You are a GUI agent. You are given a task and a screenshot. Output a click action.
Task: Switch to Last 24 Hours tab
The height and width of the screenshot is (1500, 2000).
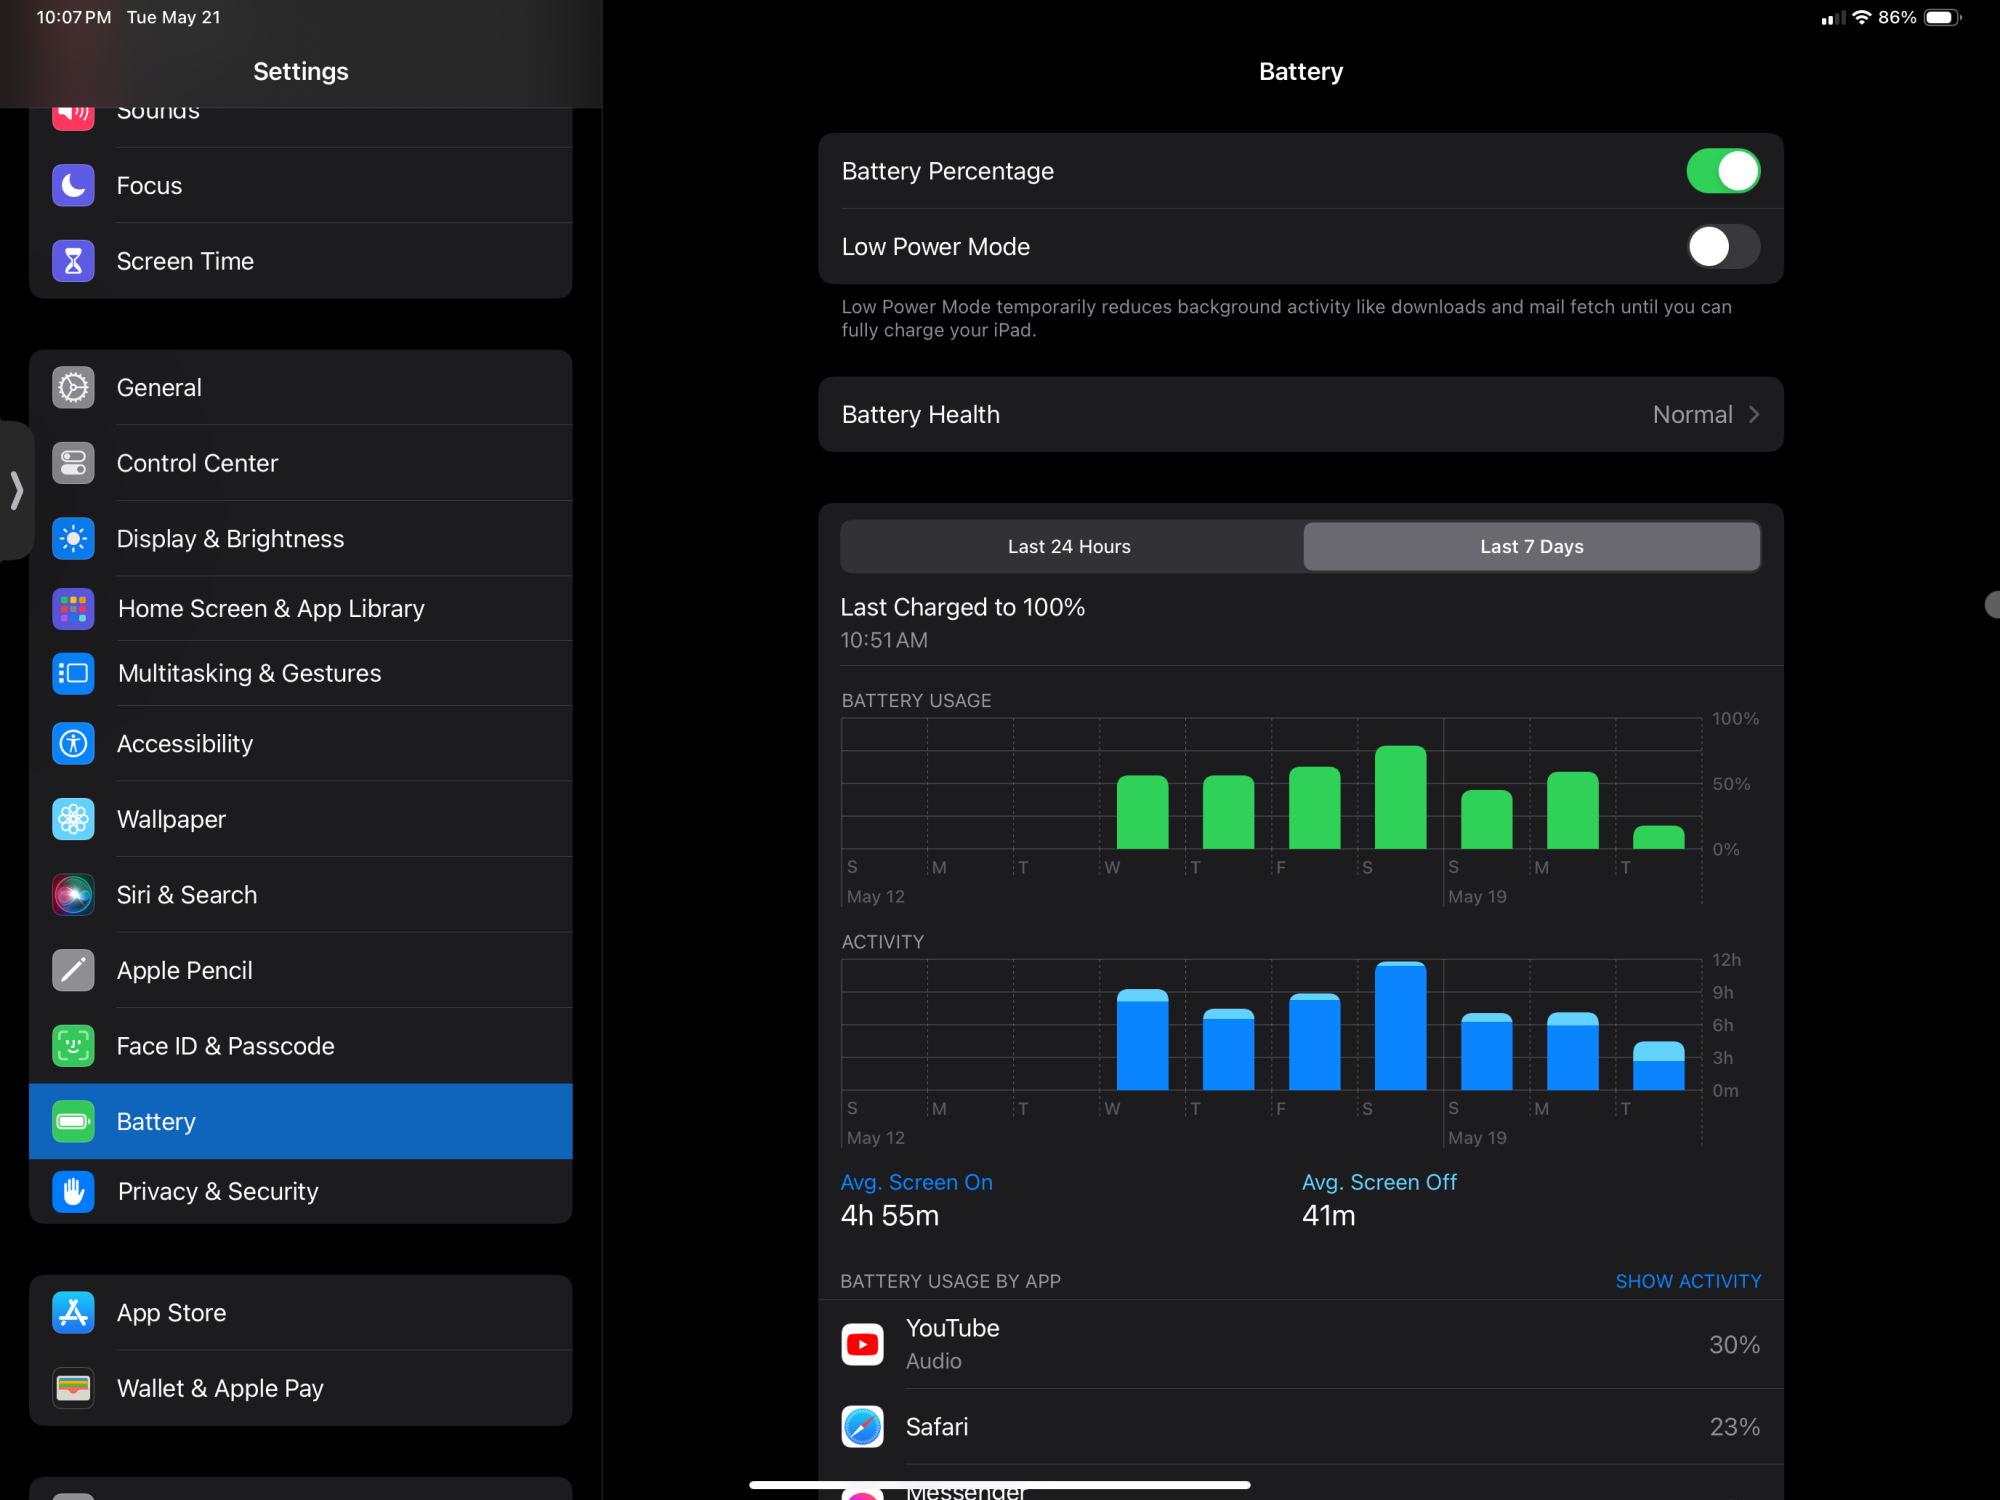pyautogui.click(x=1069, y=546)
